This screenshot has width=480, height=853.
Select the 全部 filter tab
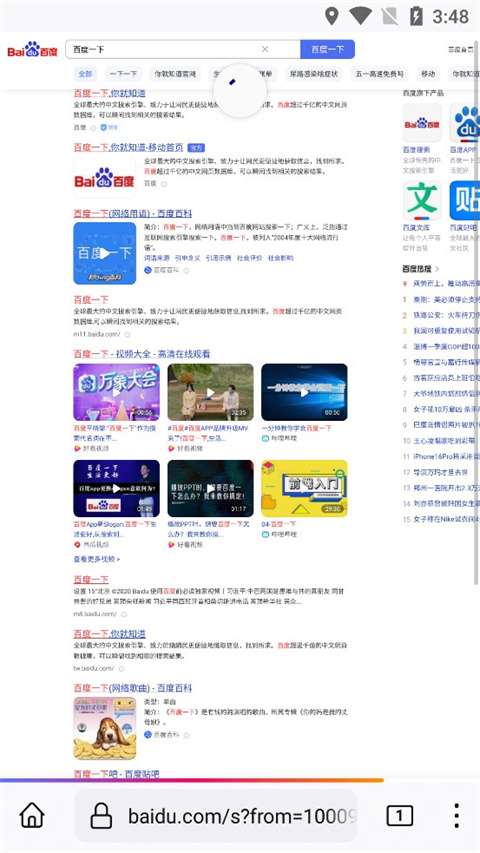(85, 73)
